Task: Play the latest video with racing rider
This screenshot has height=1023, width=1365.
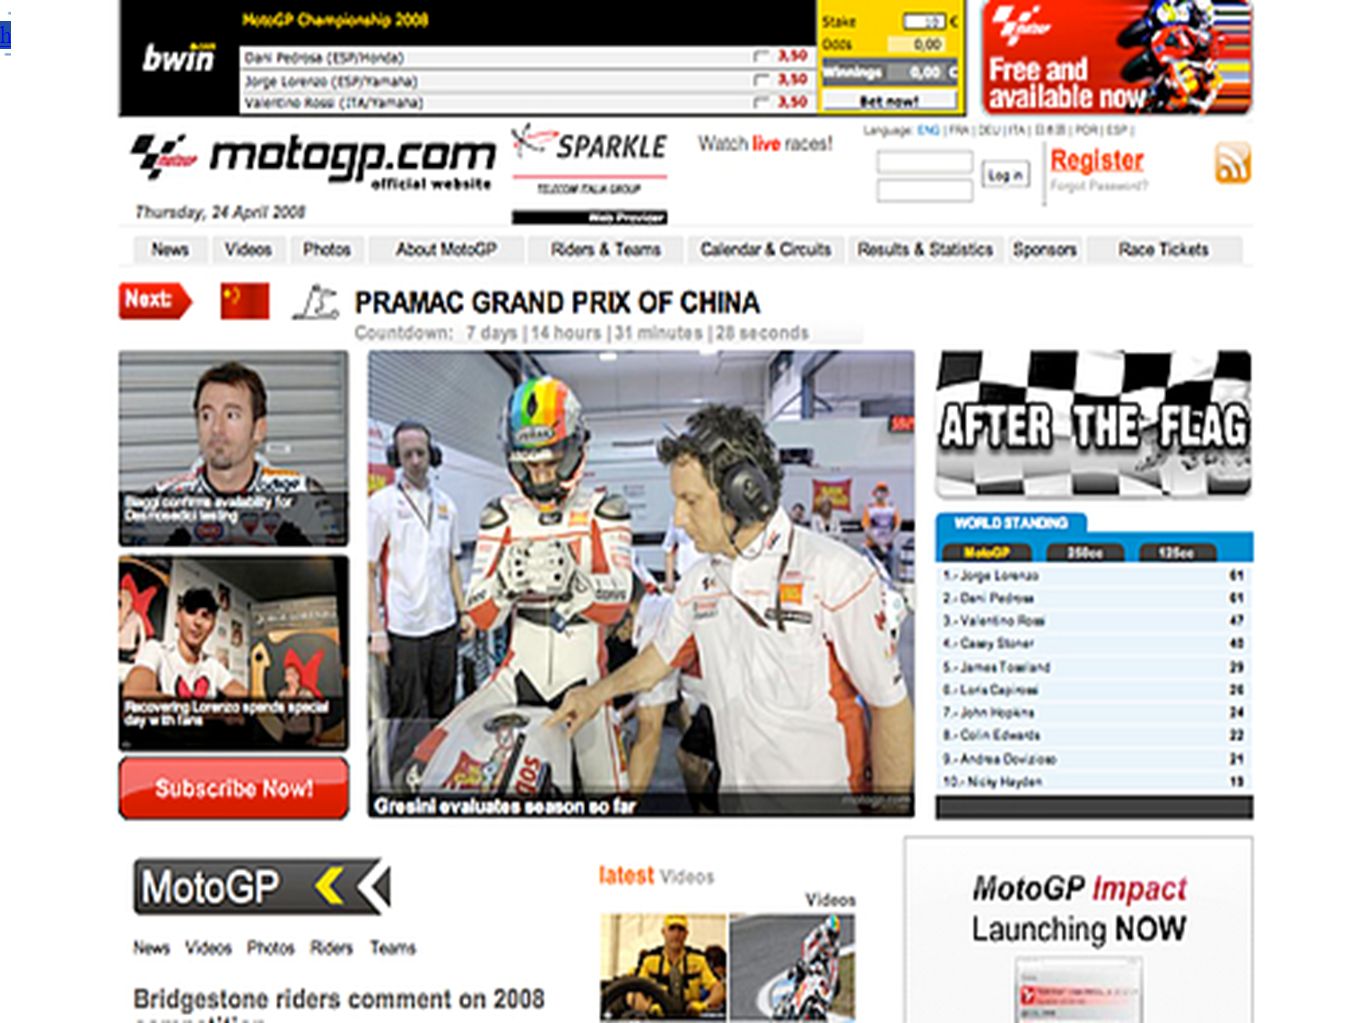Action: (792, 967)
